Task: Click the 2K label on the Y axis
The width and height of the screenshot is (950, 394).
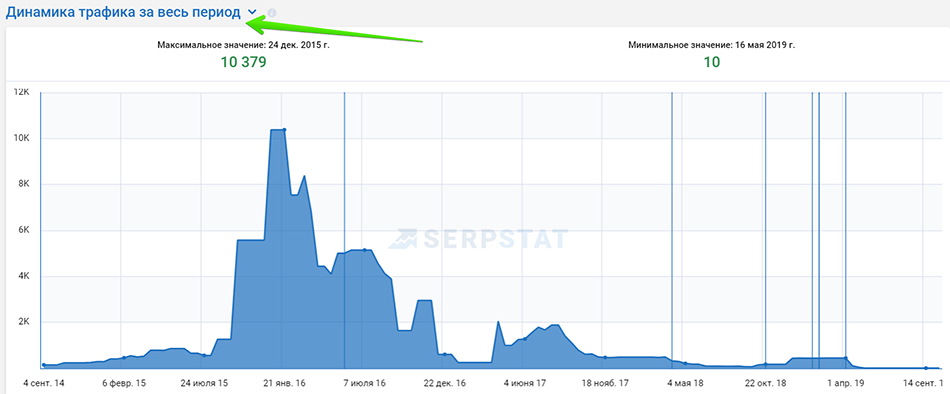Action: click(24, 322)
